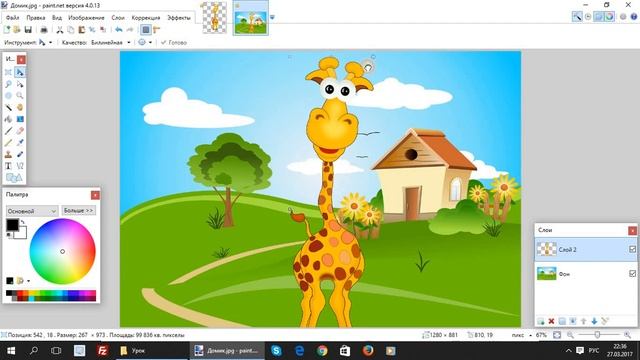This screenshot has width=640, height=360.
Task: Move layer down with blue arrow
Action: click(x=594, y=322)
